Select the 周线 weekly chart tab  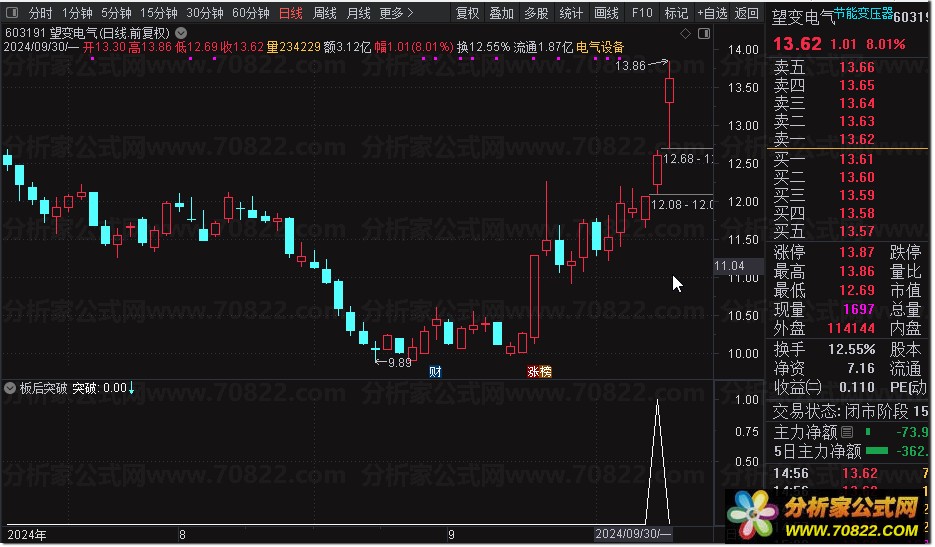tap(325, 13)
